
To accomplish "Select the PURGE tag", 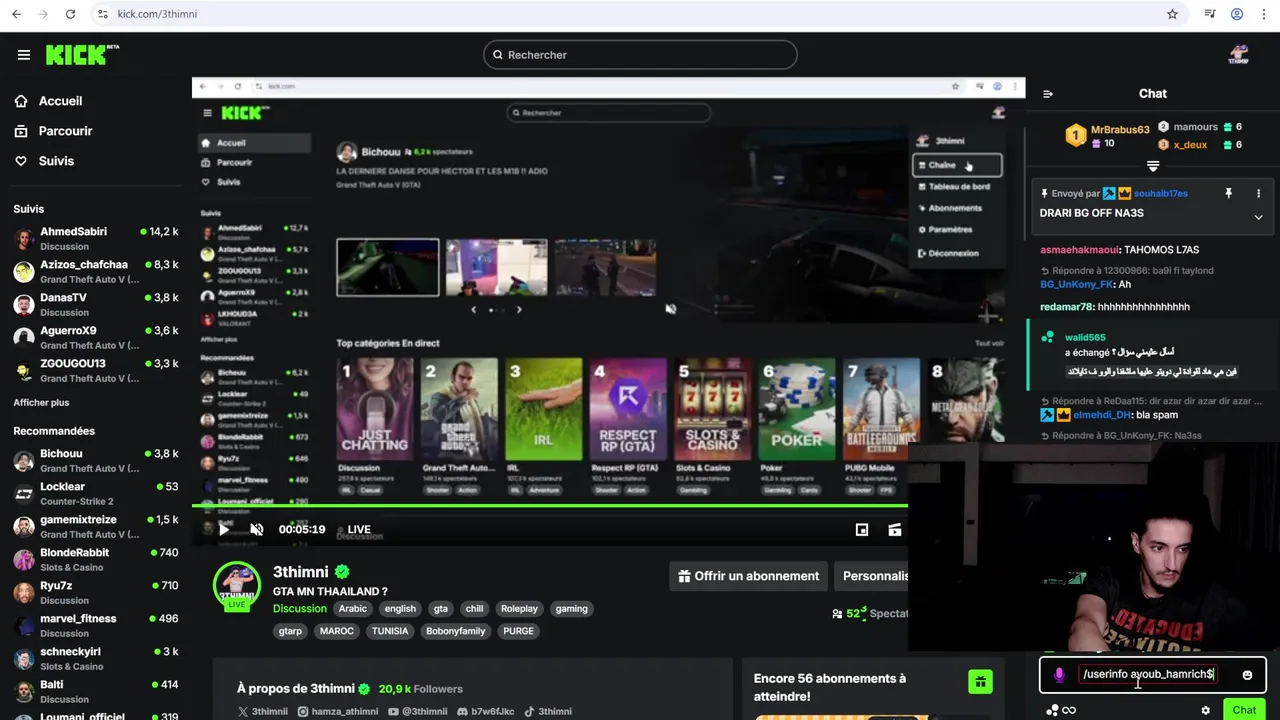I will tap(518, 631).
